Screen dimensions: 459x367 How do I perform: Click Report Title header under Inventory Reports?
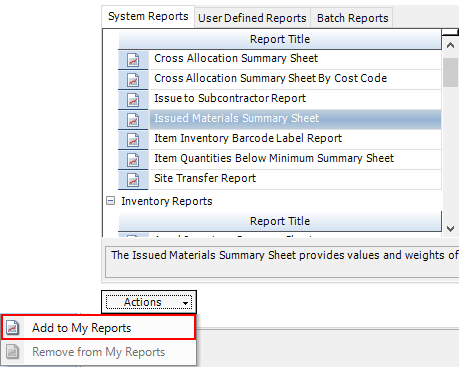[x=280, y=221]
